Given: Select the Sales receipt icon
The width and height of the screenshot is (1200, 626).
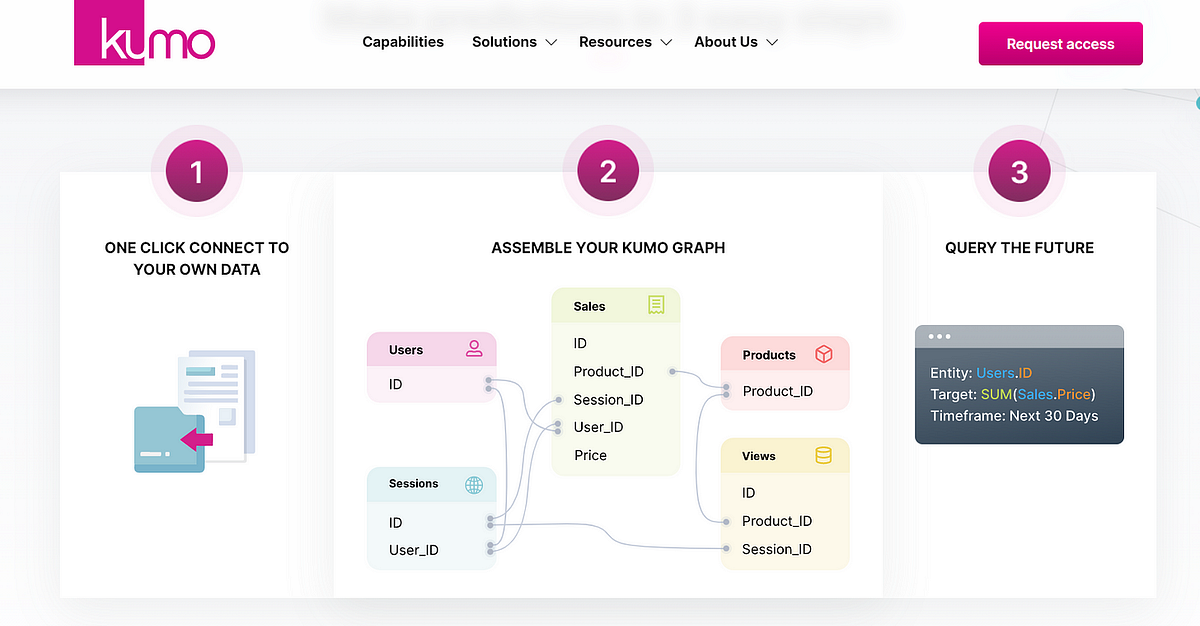Looking at the screenshot, I should click(x=657, y=305).
